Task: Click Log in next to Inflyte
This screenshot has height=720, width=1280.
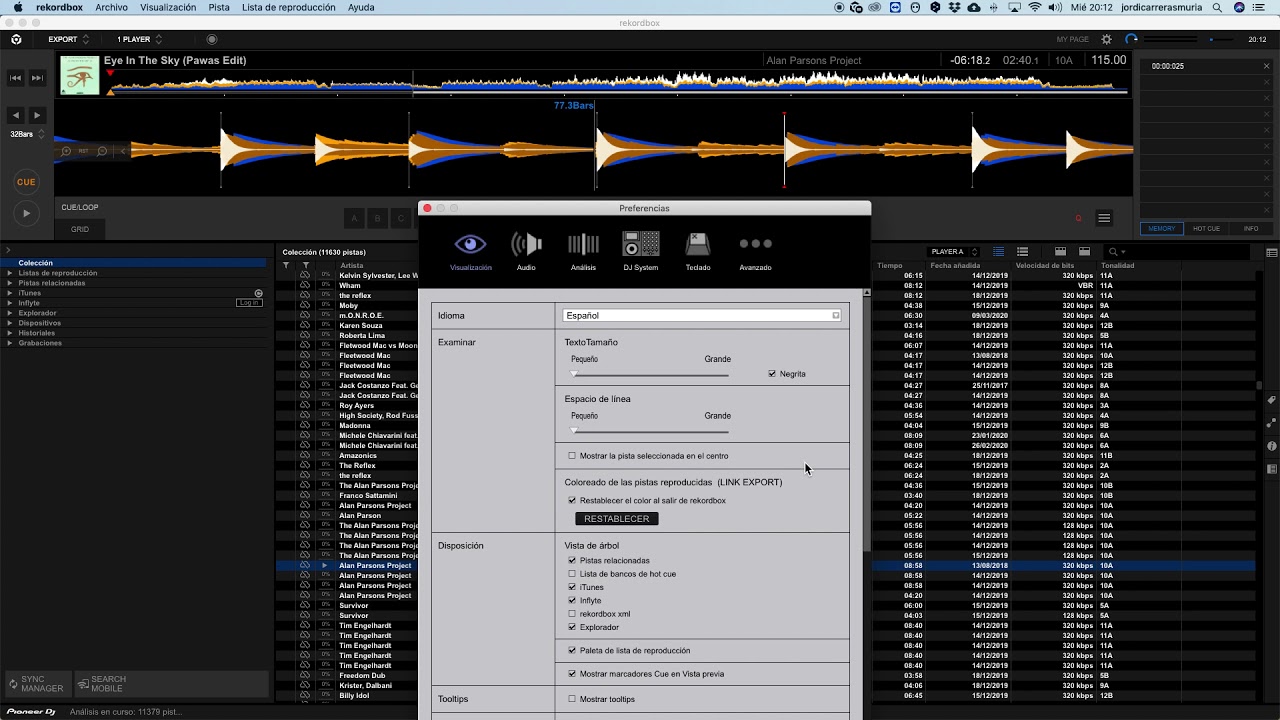Action: pos(249,303)
